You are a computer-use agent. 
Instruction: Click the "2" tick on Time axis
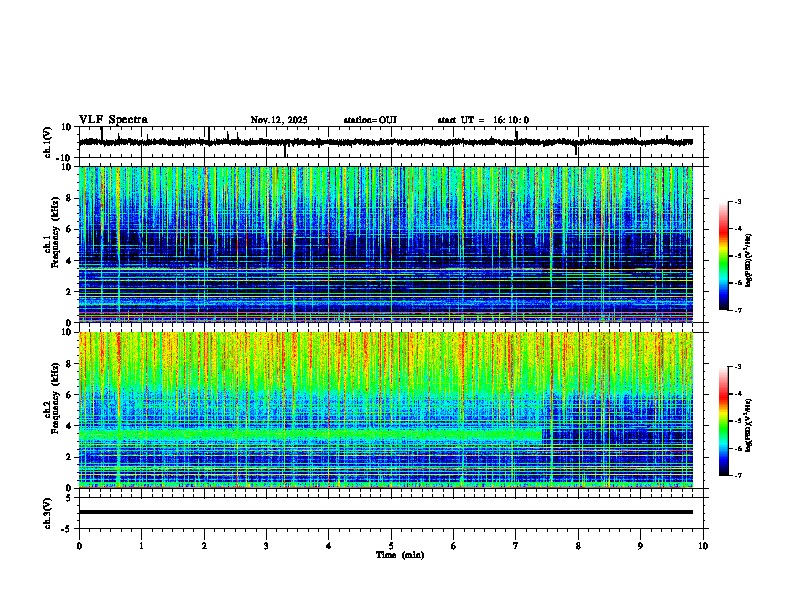(204, 546)
